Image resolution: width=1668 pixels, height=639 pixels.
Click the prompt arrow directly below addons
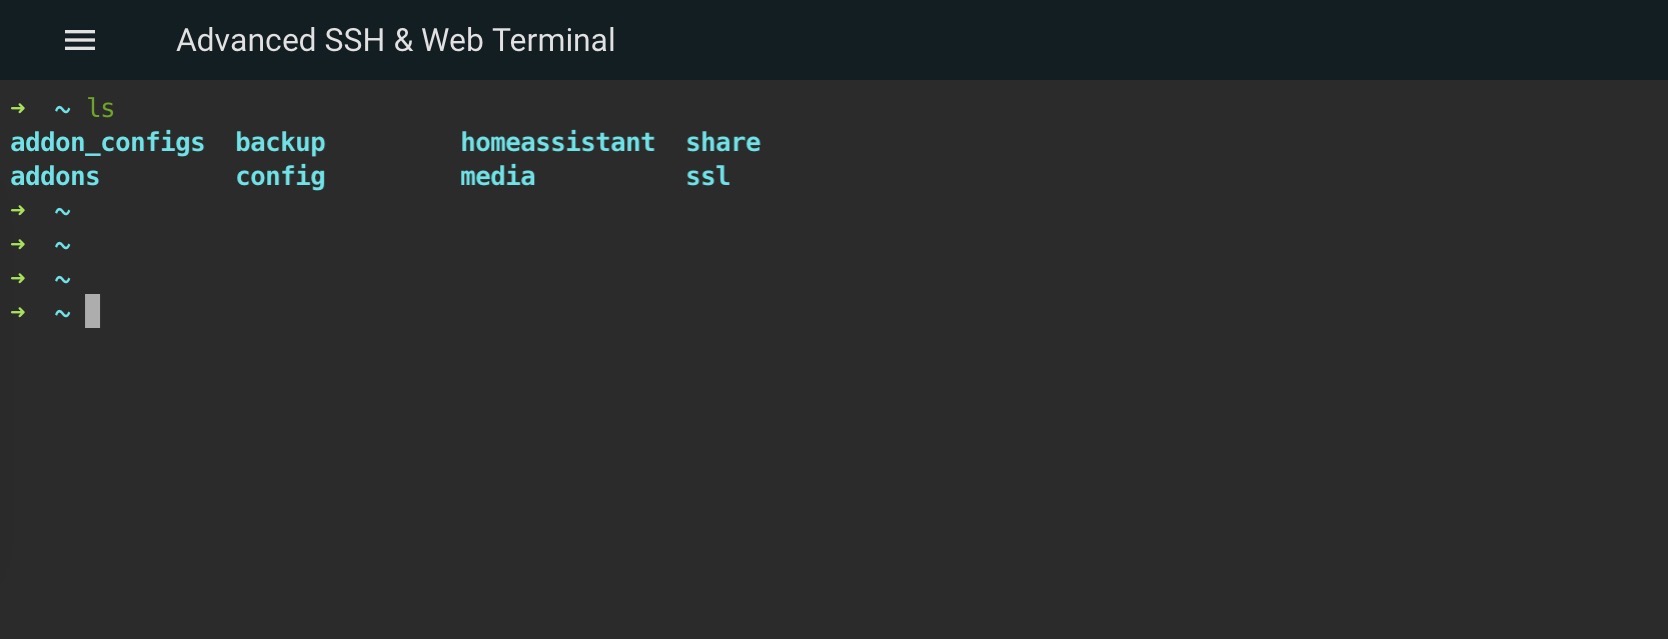click(18, 210)
